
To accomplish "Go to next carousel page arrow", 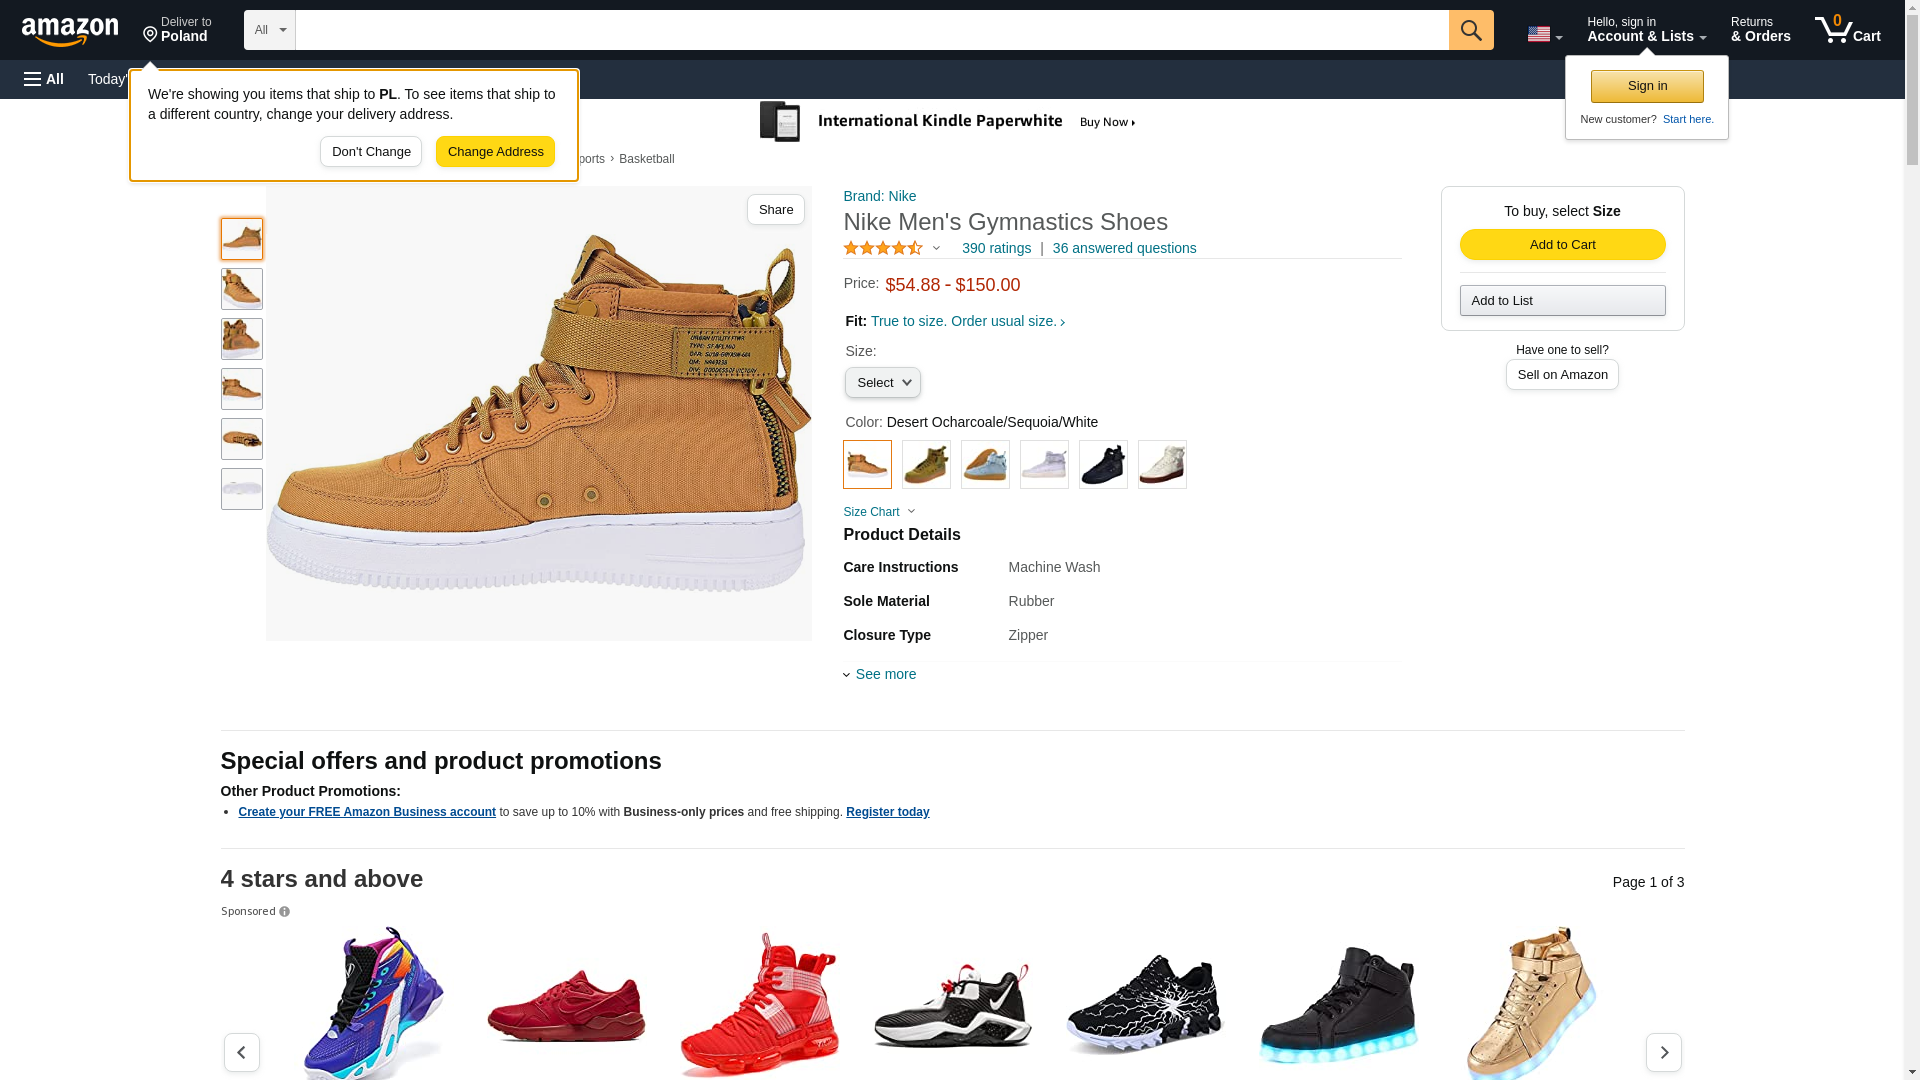I will click(1663, 1052).
